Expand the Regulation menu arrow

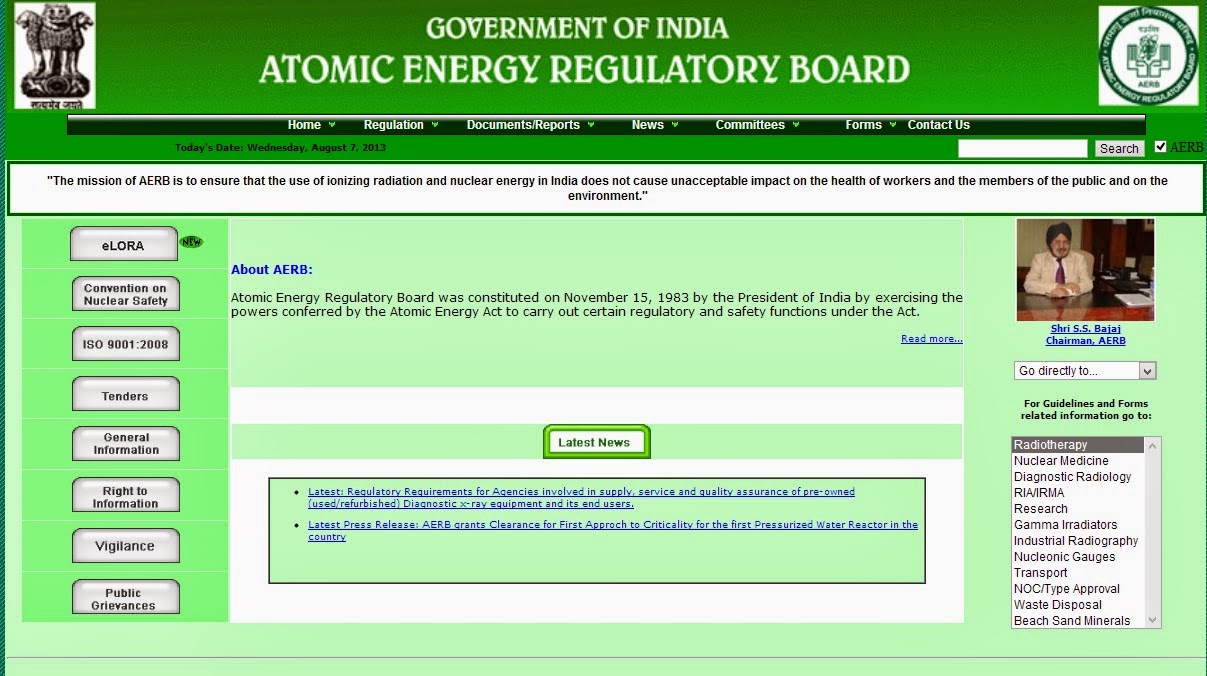435,125
